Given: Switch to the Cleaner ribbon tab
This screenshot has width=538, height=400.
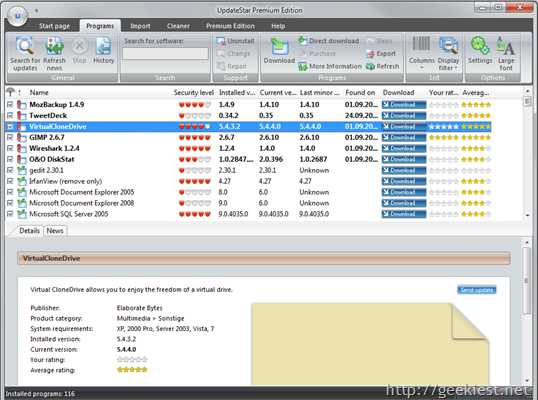Looking at the screenshot, I should pyautogui.click(x=178, y=26).
